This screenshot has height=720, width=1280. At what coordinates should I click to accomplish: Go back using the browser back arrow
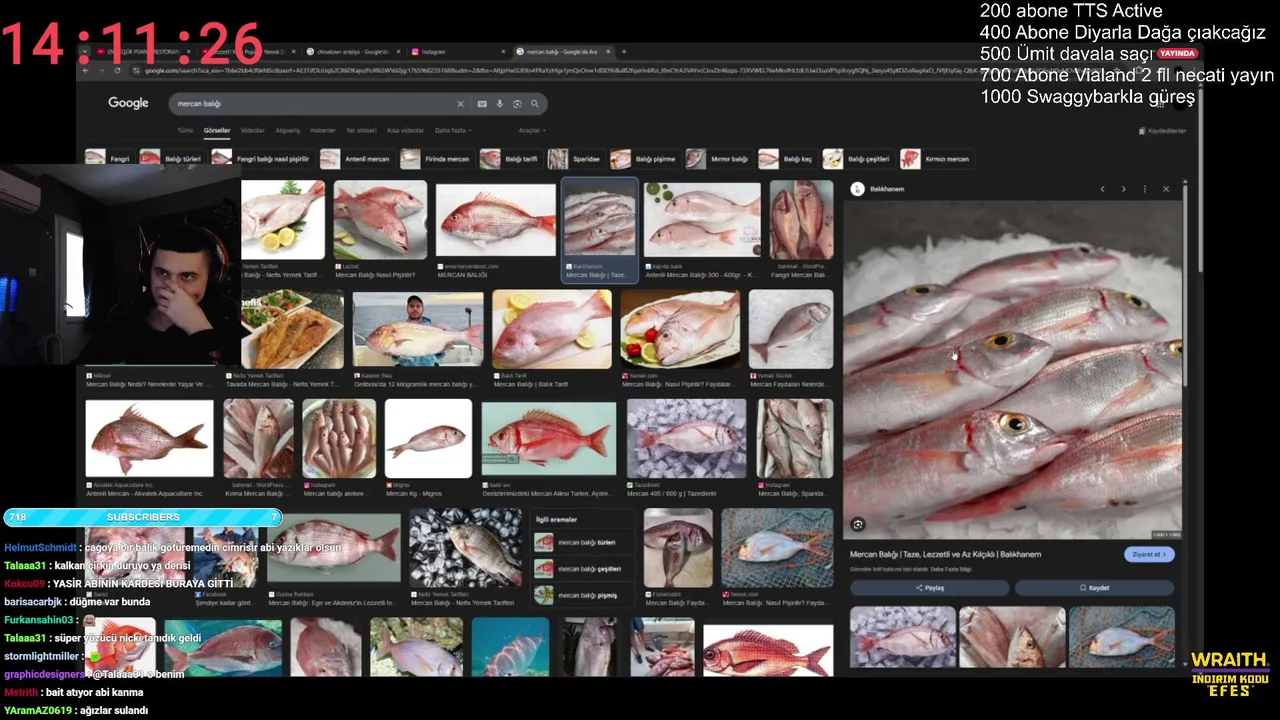click(x=85, y=70)
